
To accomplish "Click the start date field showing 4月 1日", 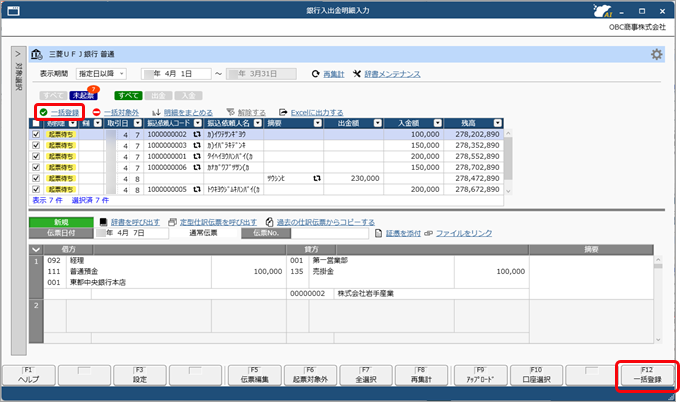I will pyautogui.click(x=176, y=74).
